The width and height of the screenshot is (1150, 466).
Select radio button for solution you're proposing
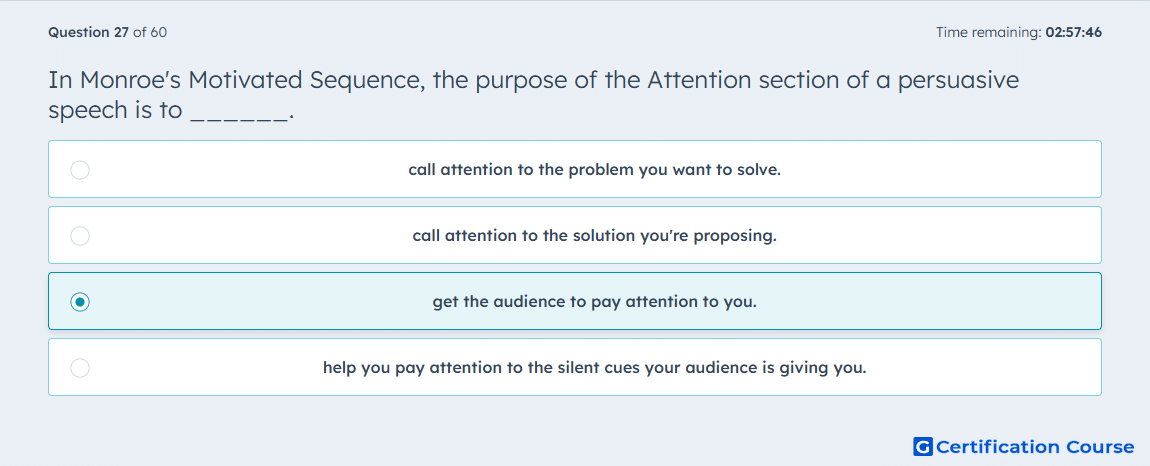coord(80,236)
